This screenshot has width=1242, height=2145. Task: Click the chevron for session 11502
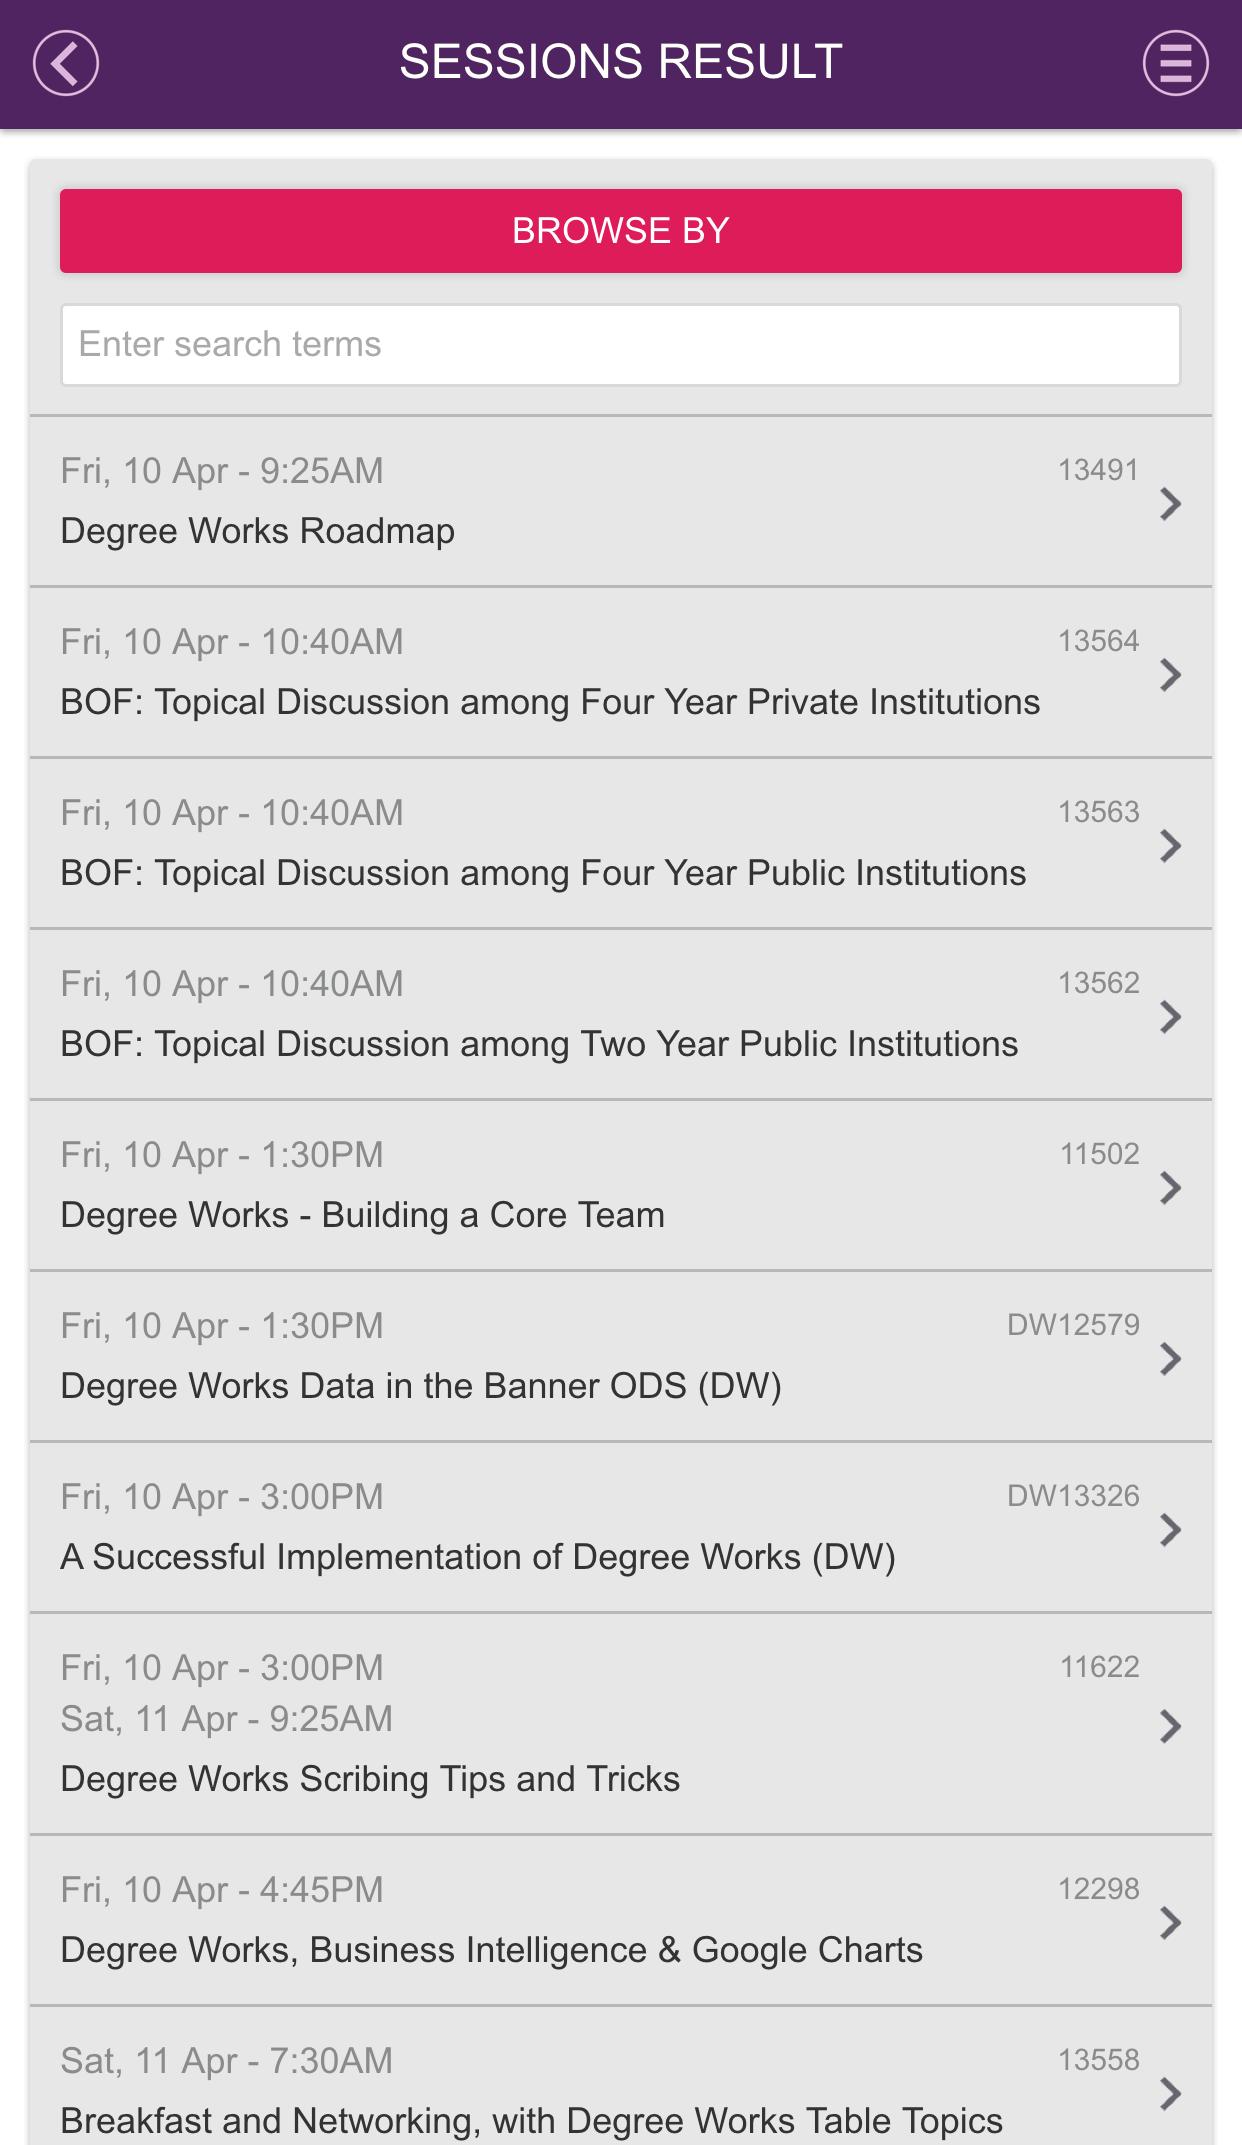coord(1170,1188)
